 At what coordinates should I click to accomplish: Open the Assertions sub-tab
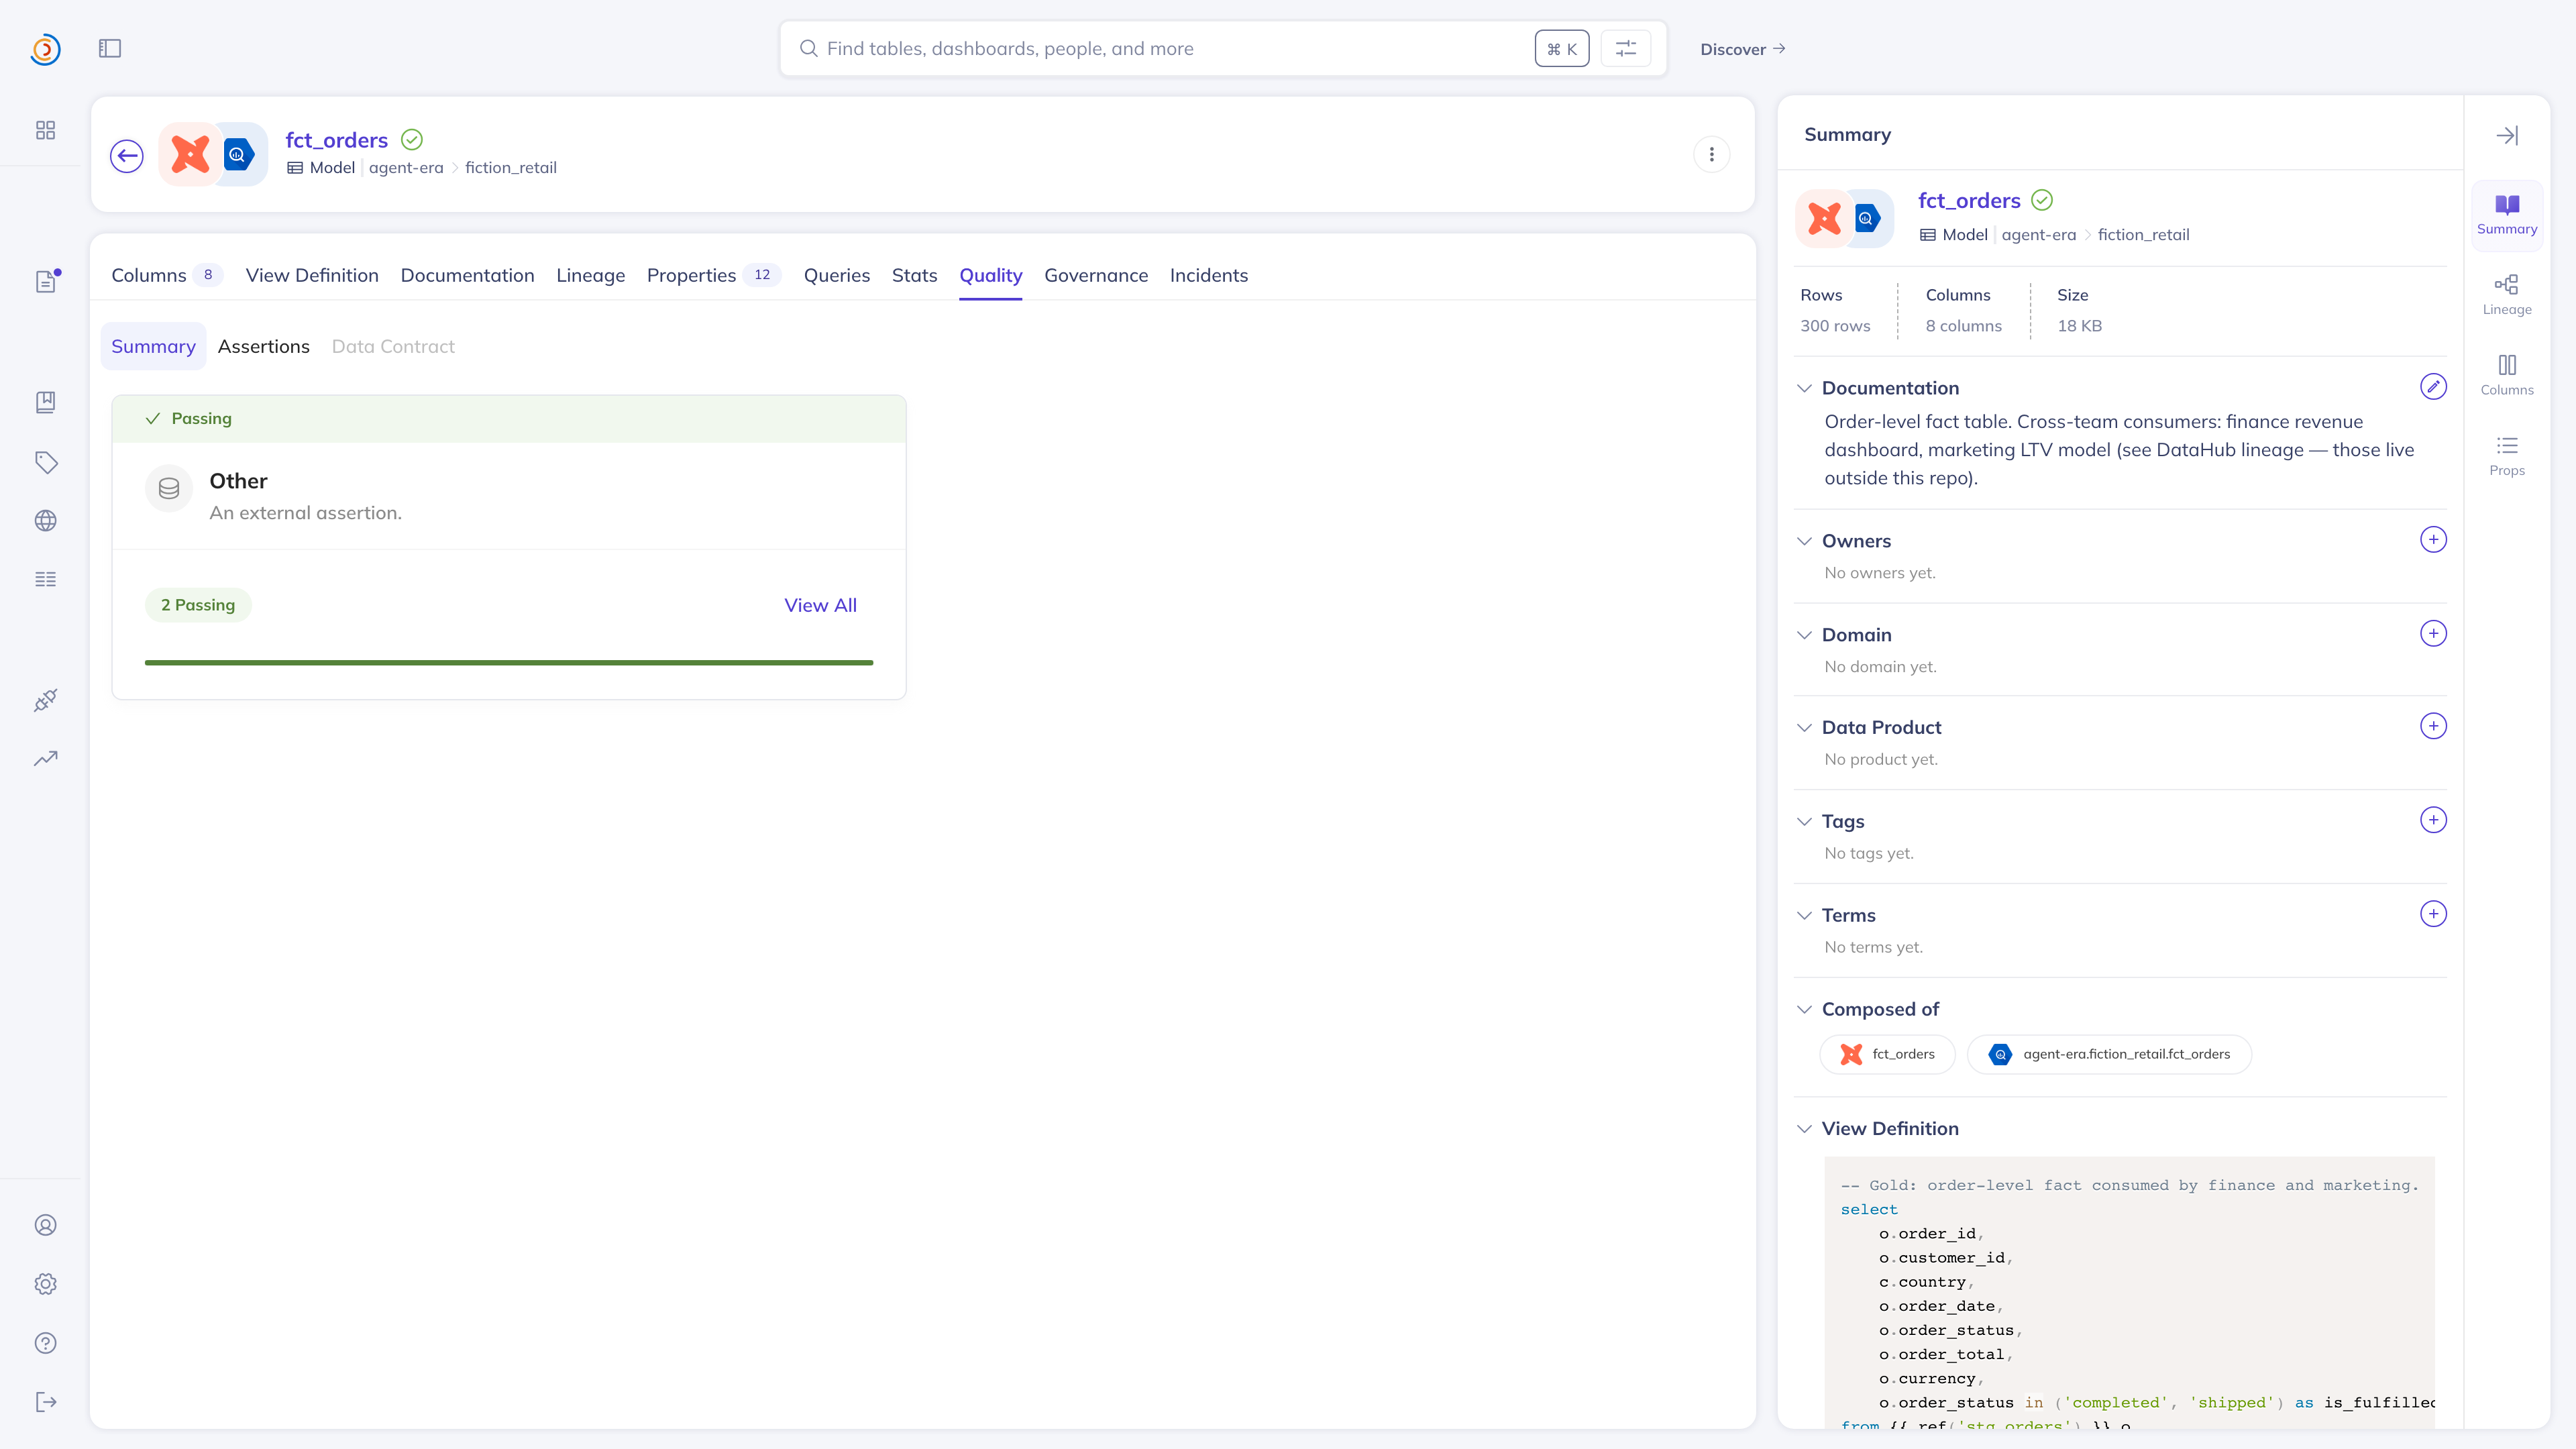[264, 346]
